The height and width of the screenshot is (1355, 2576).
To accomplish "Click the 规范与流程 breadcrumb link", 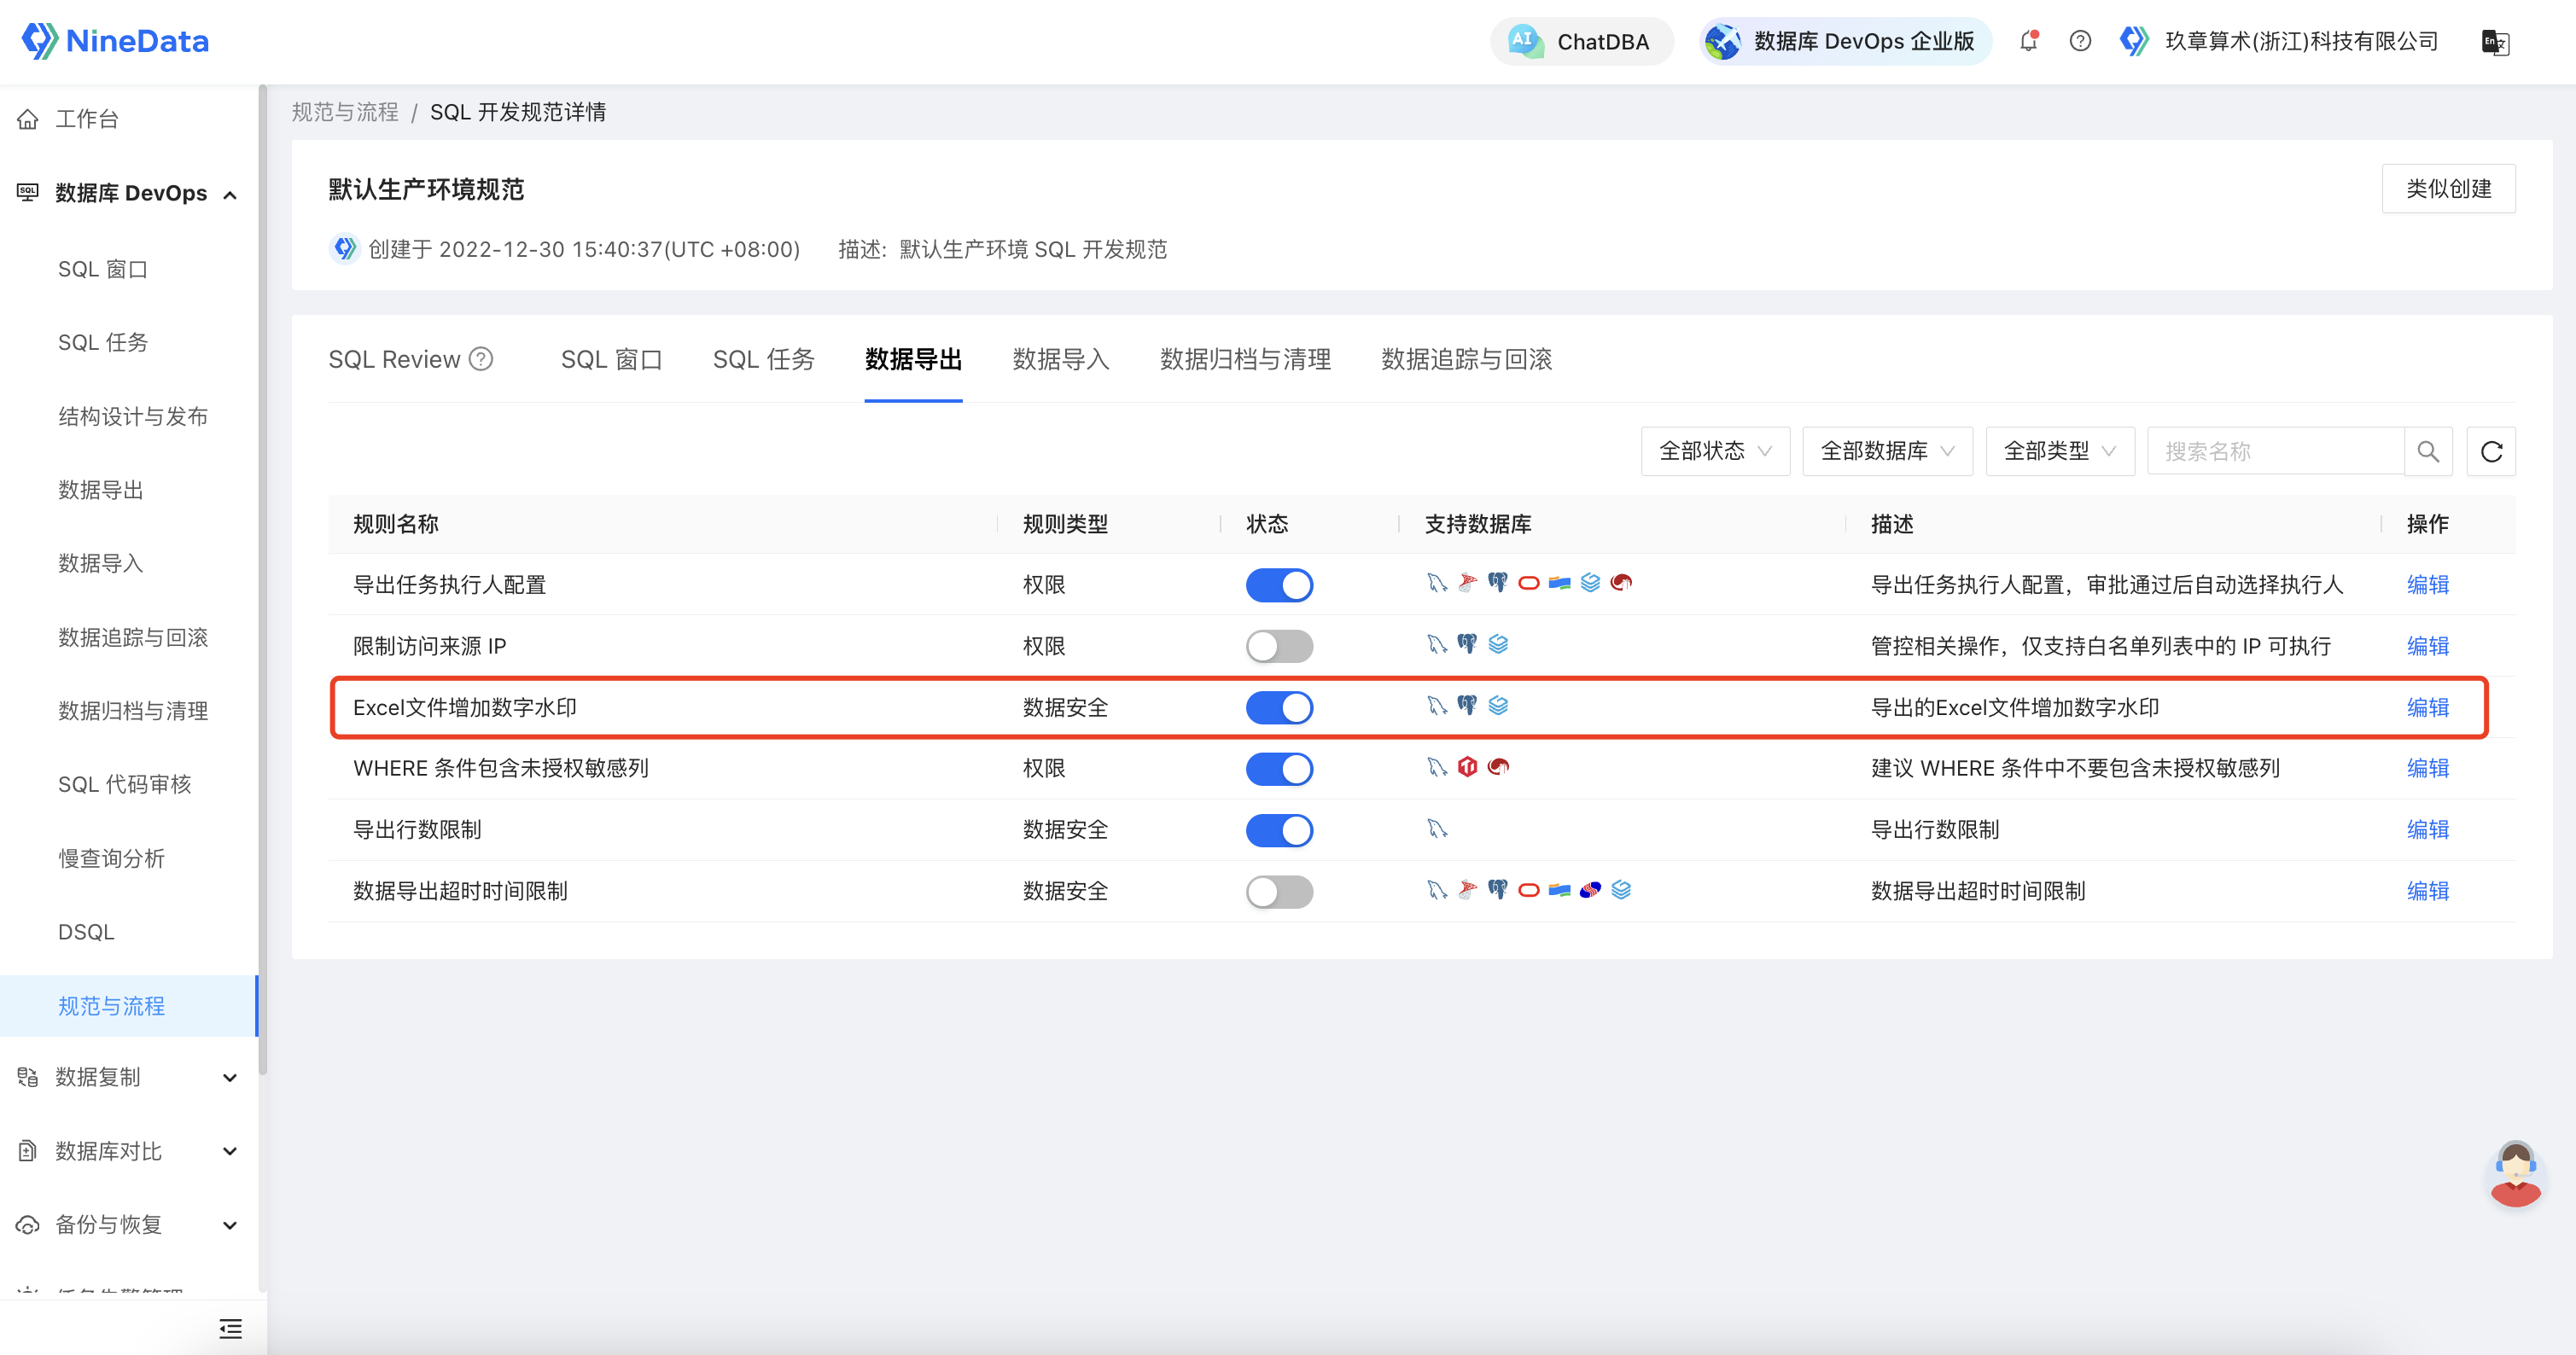I will [x=345, y=112].
